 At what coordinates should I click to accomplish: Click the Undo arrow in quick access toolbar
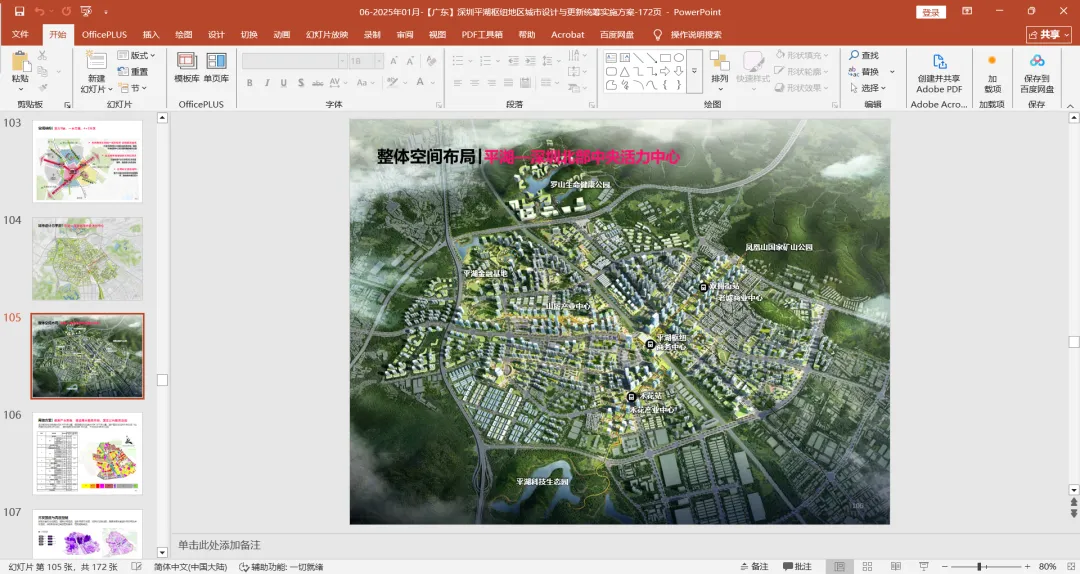pos(39,12)
